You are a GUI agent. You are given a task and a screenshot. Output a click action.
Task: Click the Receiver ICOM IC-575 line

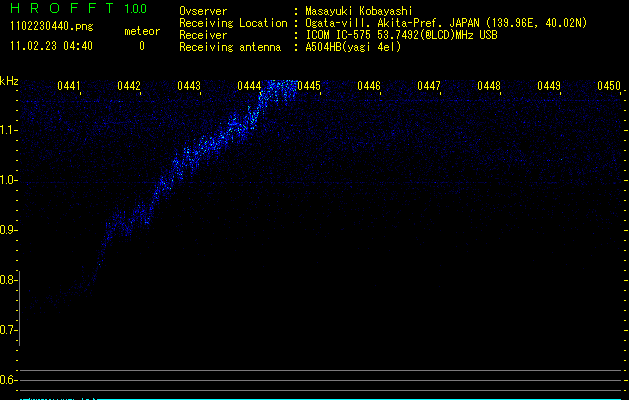pyautogui.click(x=401, y=35)
